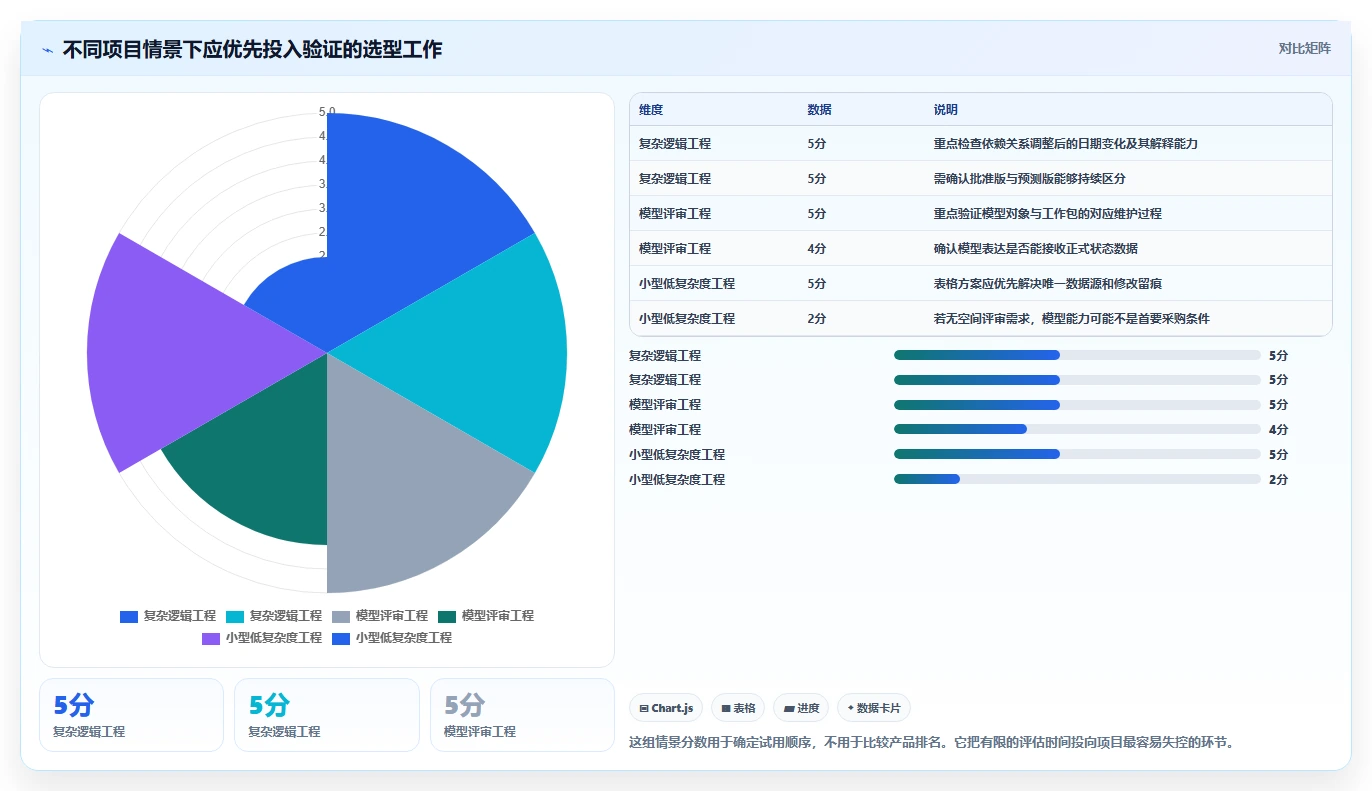1372x791 pixels.
Task: Click the 2分 cell in the table
Action: (817, 319)
